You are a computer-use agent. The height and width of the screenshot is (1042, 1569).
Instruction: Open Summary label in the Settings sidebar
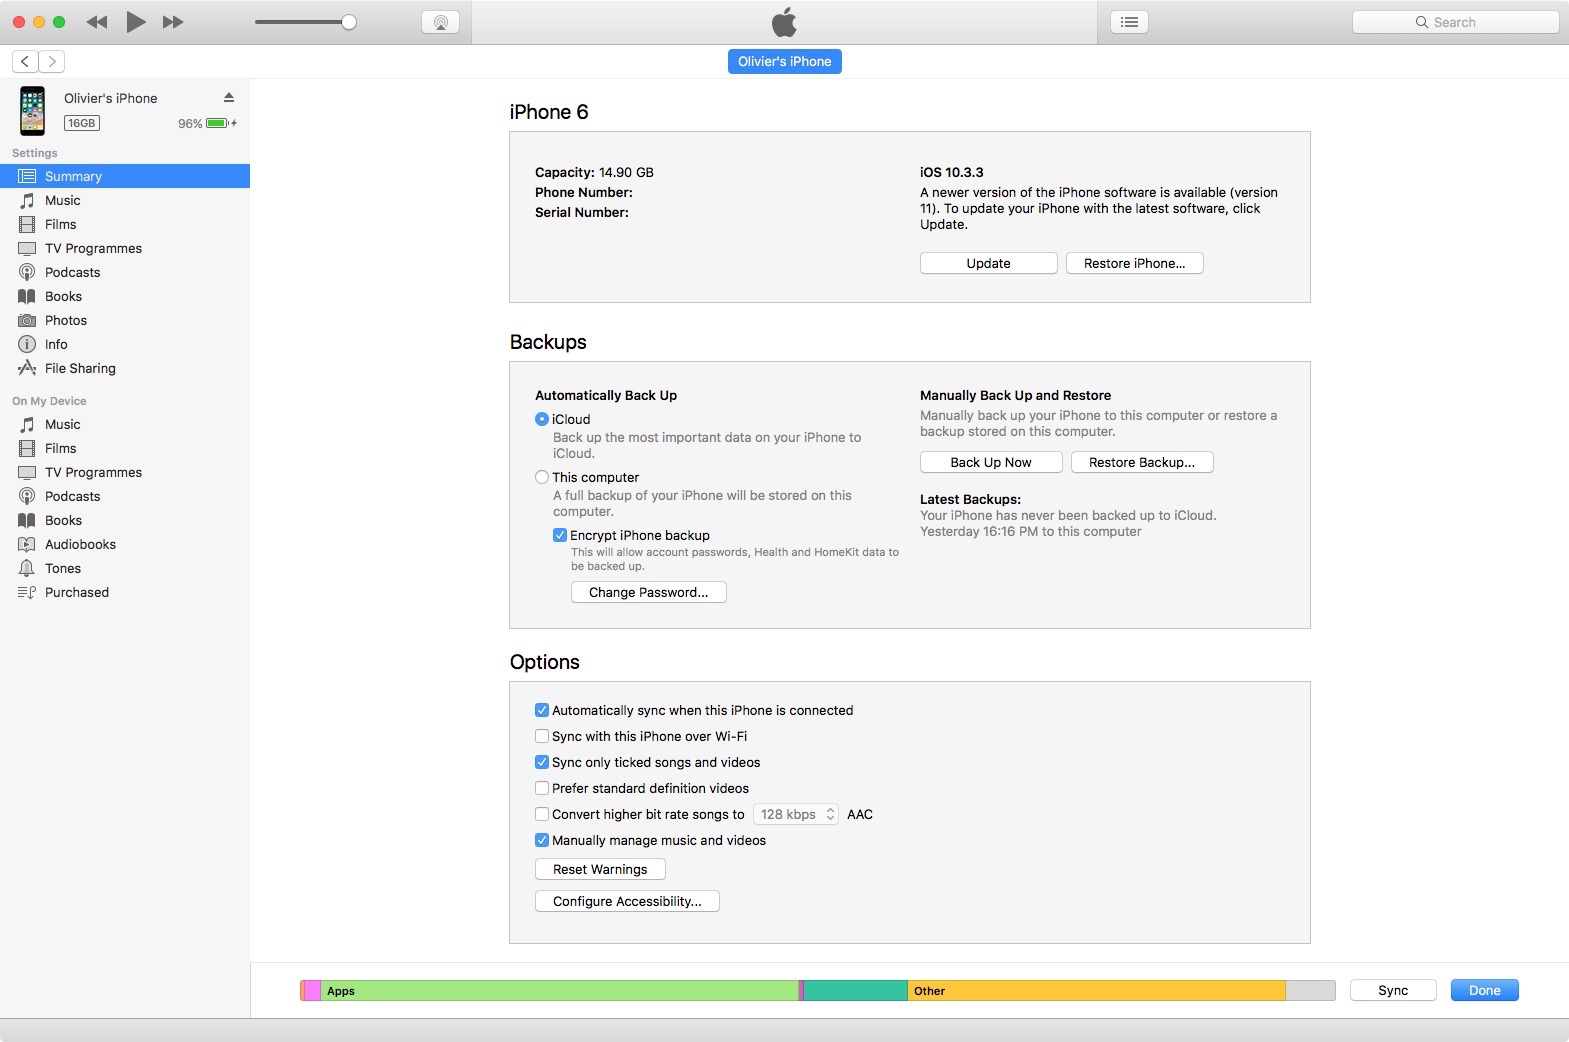(73, 176)
